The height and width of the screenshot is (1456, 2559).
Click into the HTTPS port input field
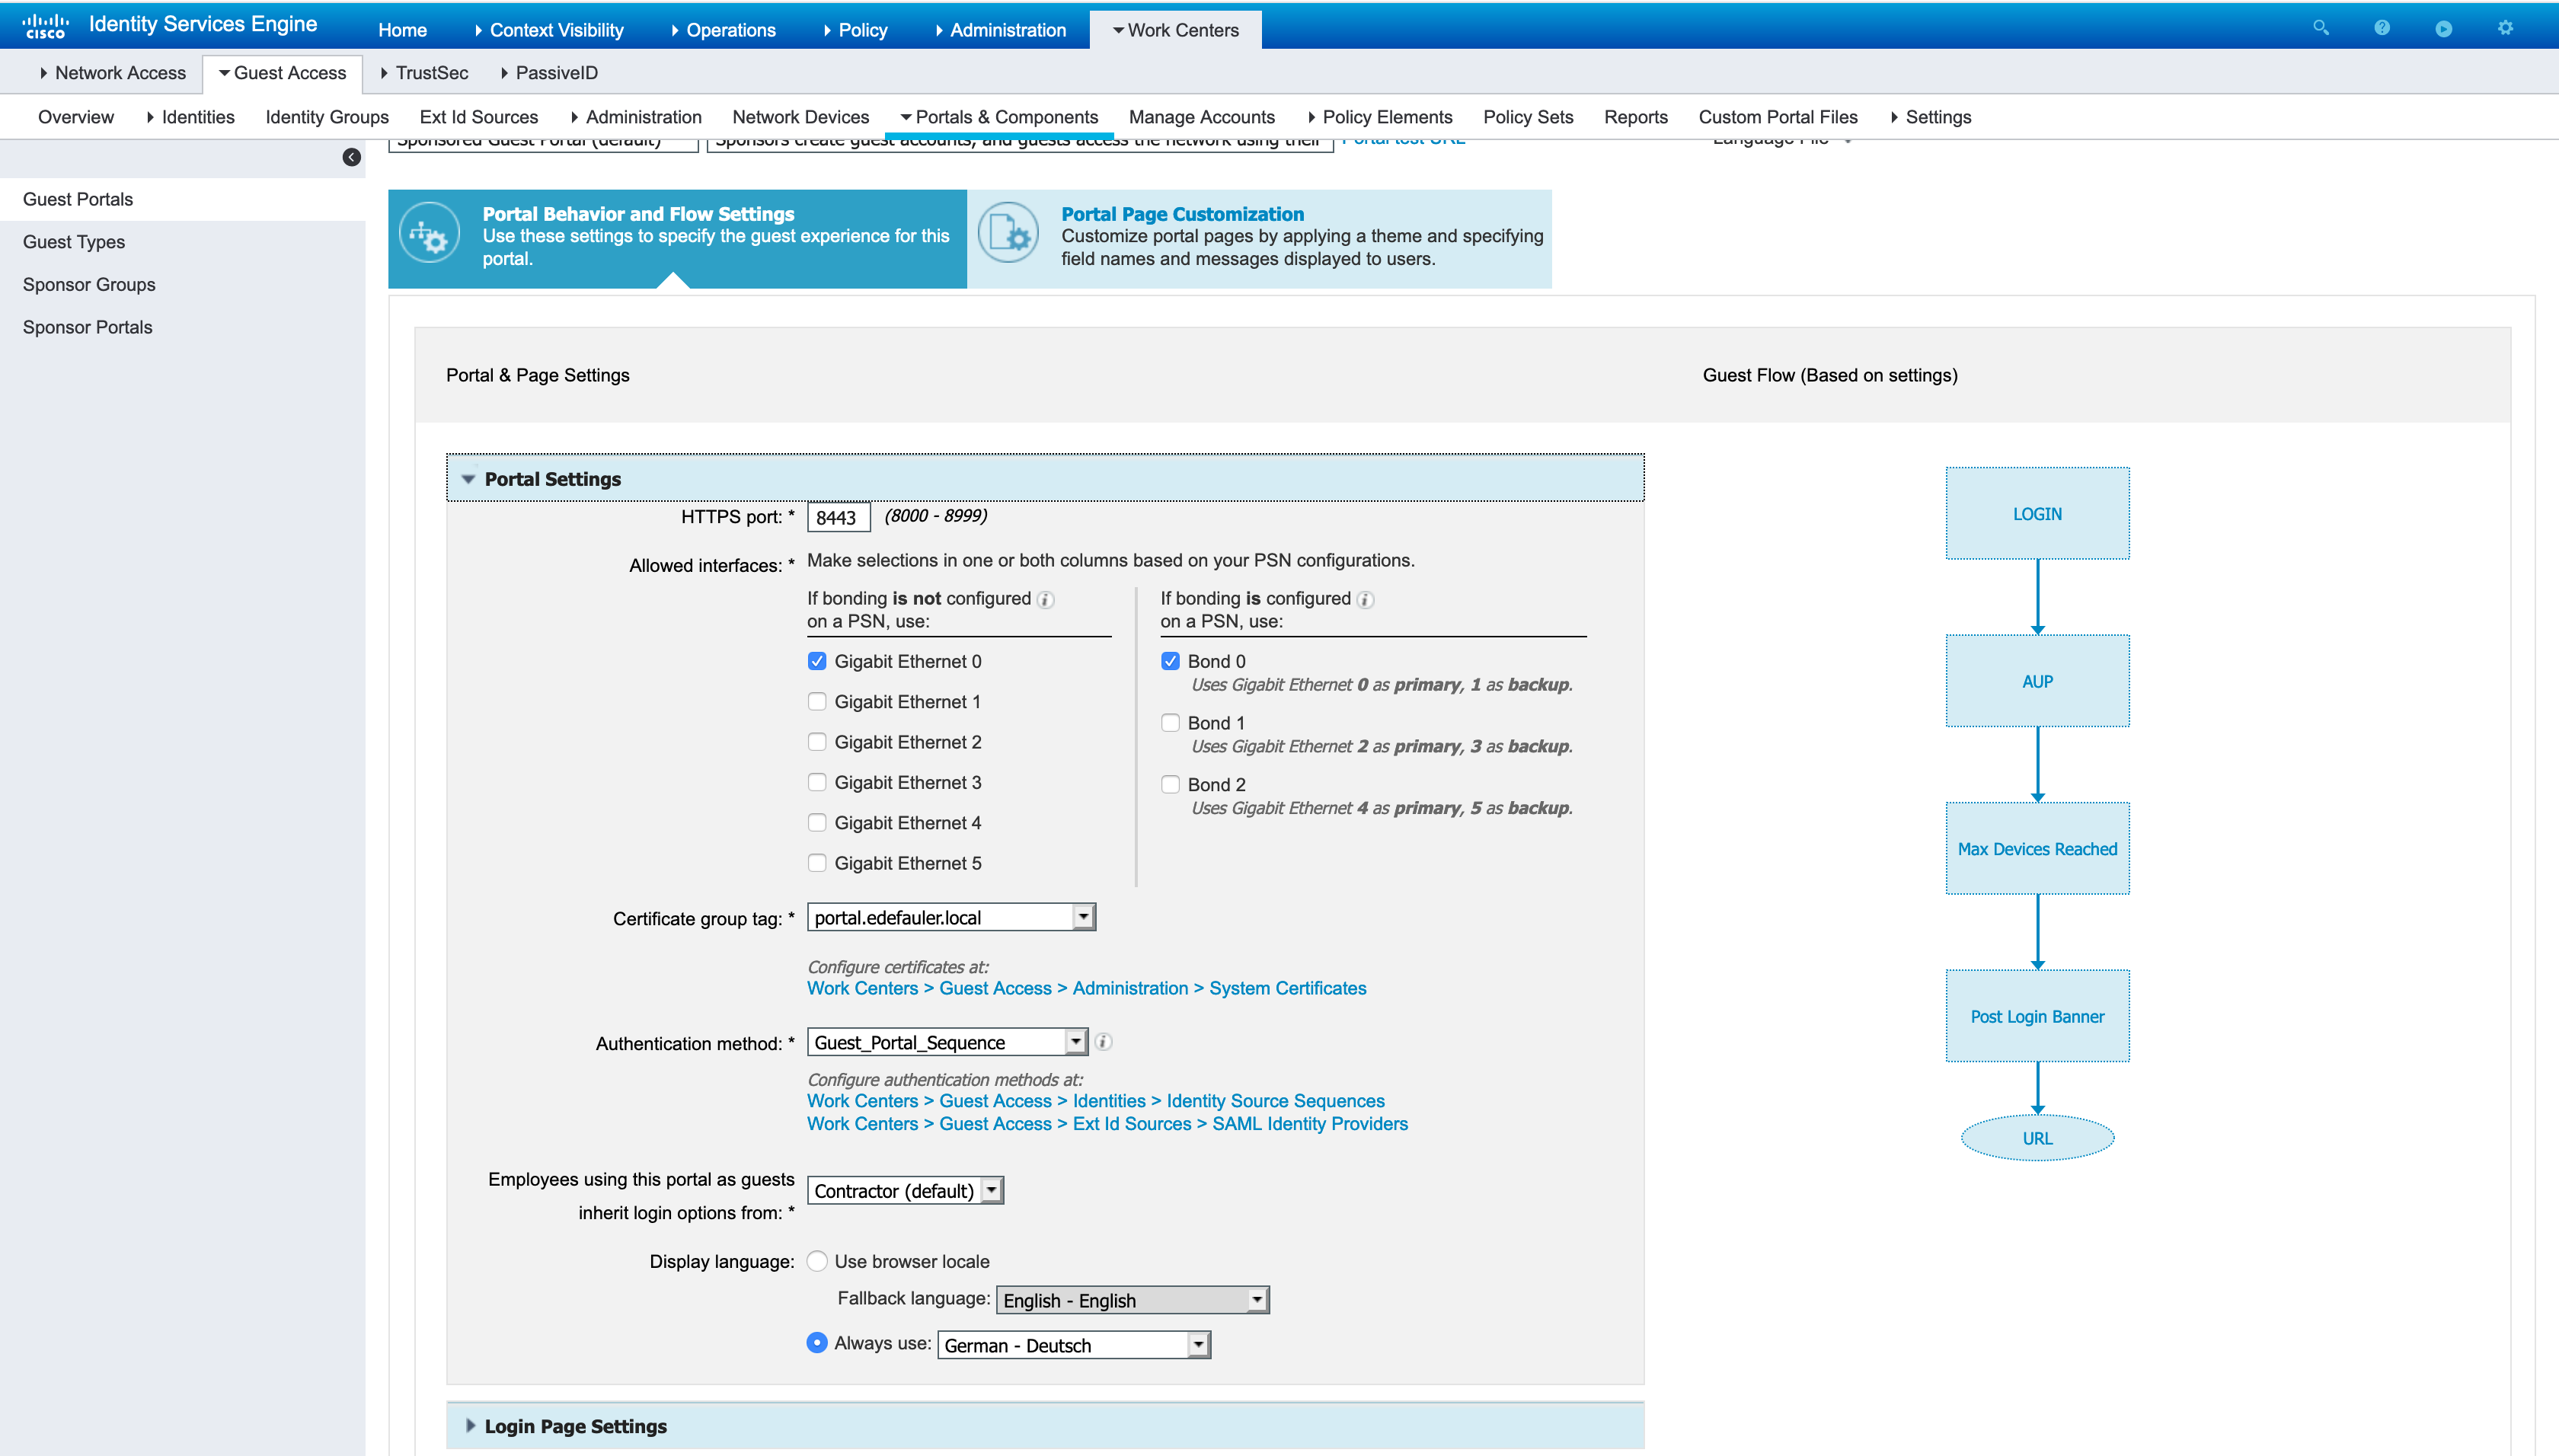point(838,517)
